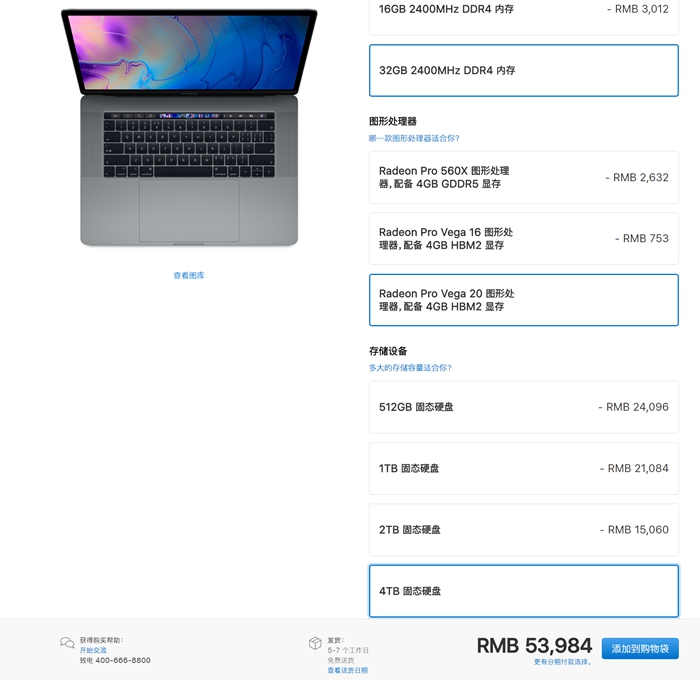Open the 查看送货日期 delivery dates link
The width and height of the screenshot is (700, 680).
(347, 670)
